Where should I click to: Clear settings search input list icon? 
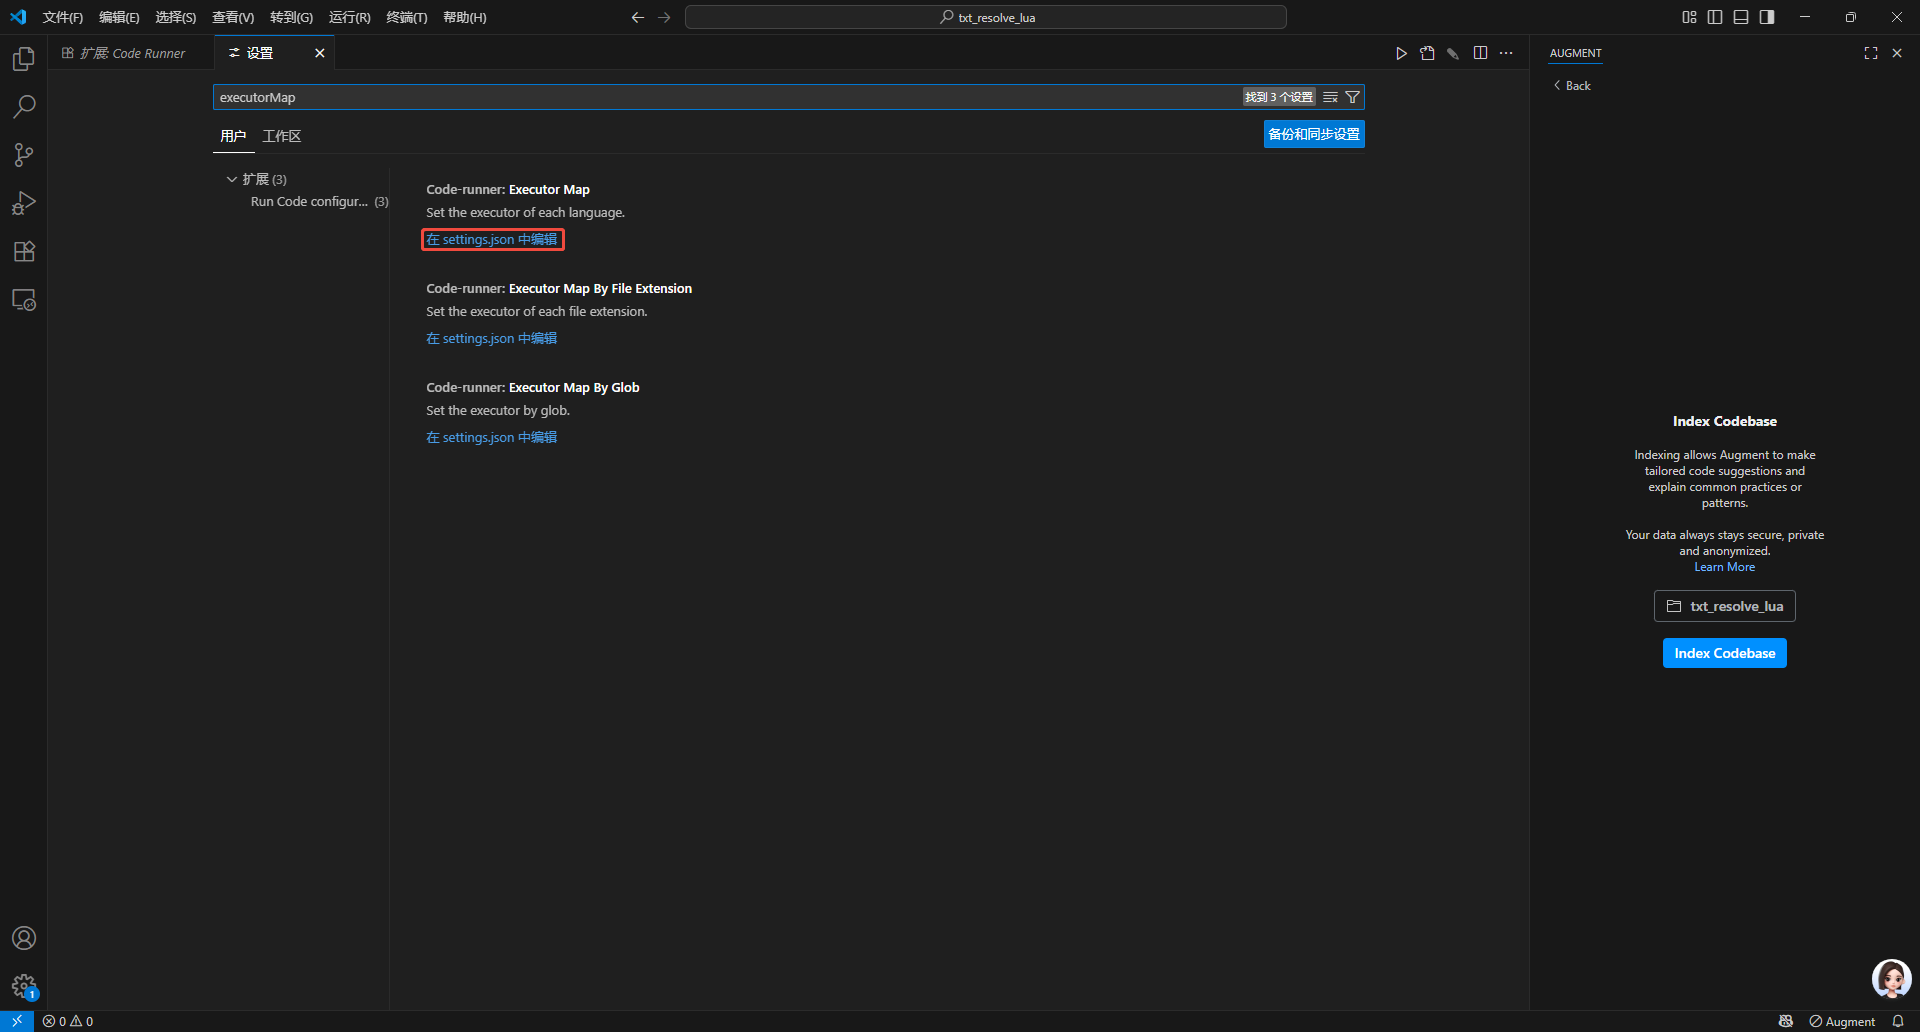[1330, 97]
